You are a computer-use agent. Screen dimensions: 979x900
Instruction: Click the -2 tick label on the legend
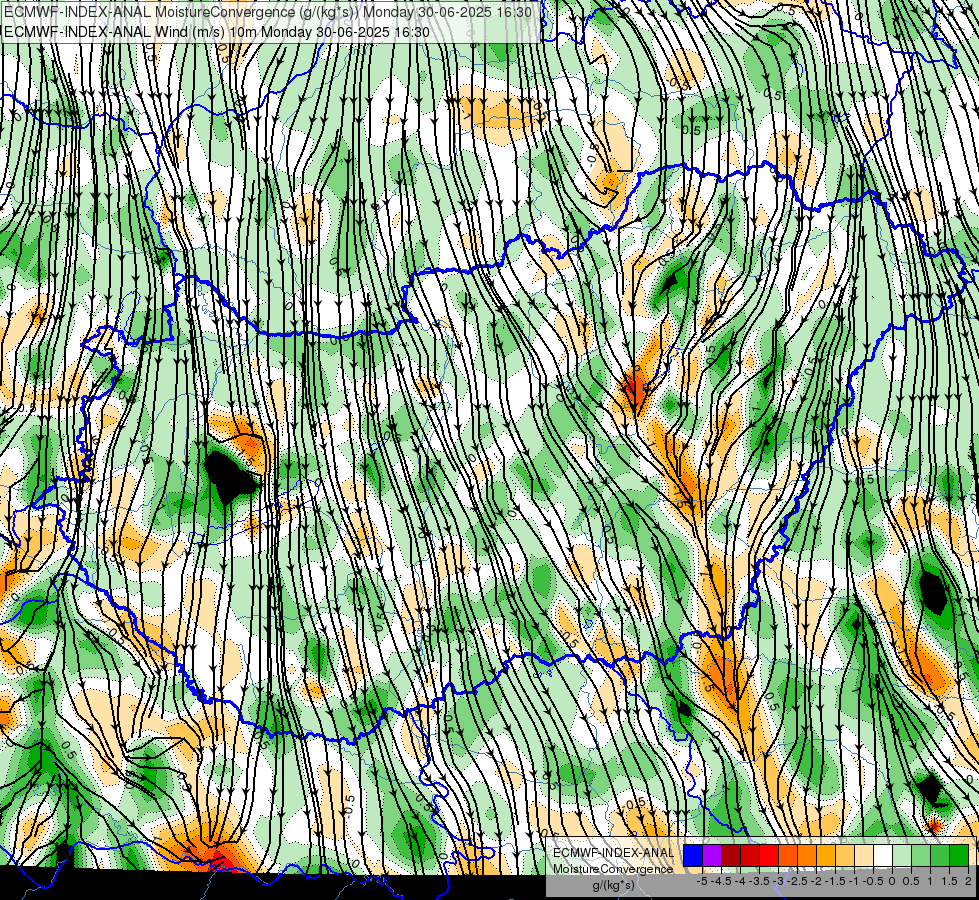click(816, 881)
